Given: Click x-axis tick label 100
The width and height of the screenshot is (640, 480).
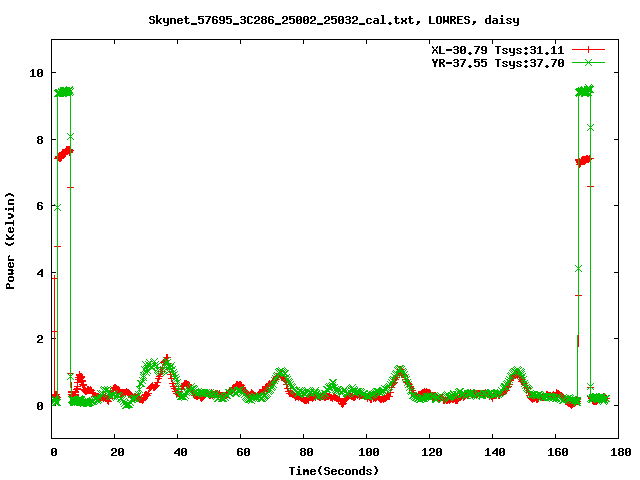Looking at the screenshot, I should [369, 452].
